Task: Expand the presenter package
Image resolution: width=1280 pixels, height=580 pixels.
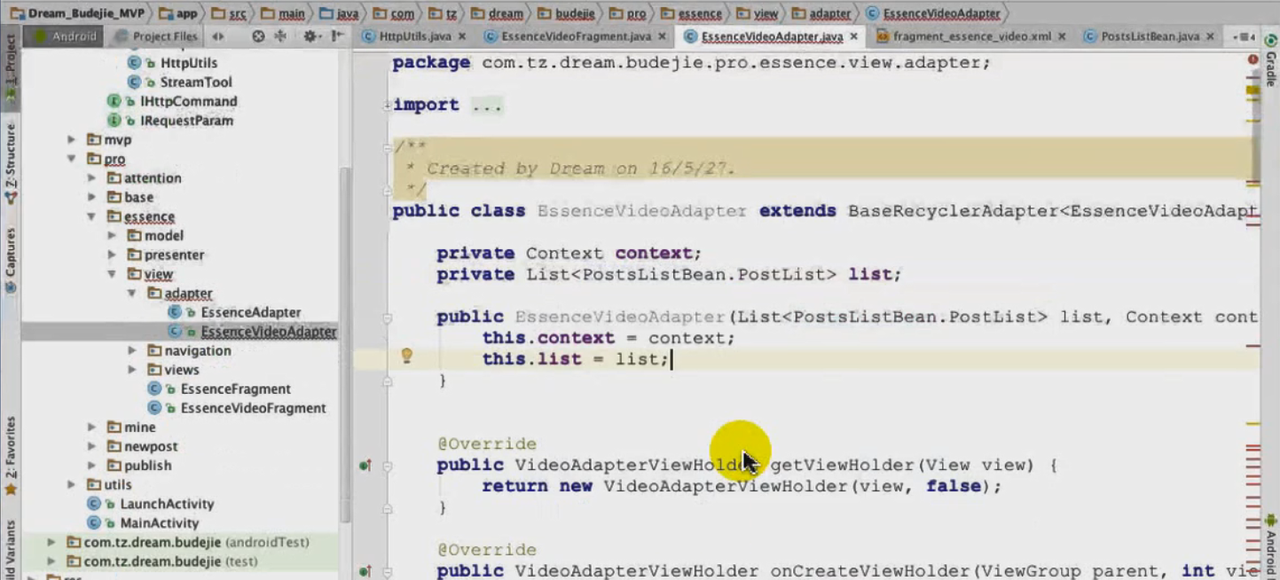Action: click(111, 255)
